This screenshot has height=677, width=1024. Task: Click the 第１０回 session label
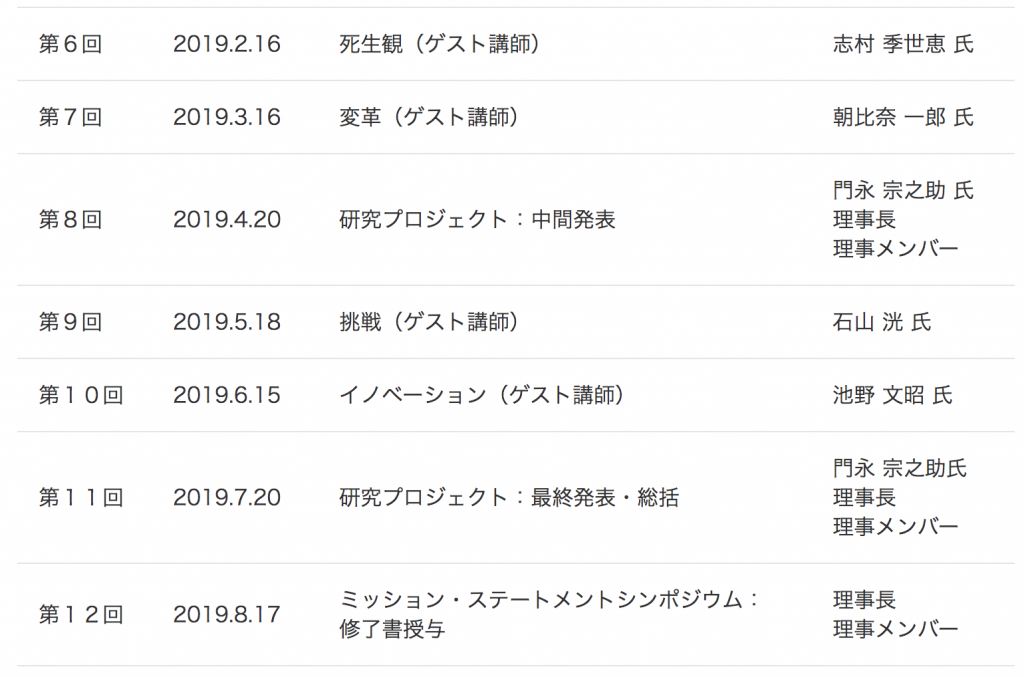coord(81,395)
